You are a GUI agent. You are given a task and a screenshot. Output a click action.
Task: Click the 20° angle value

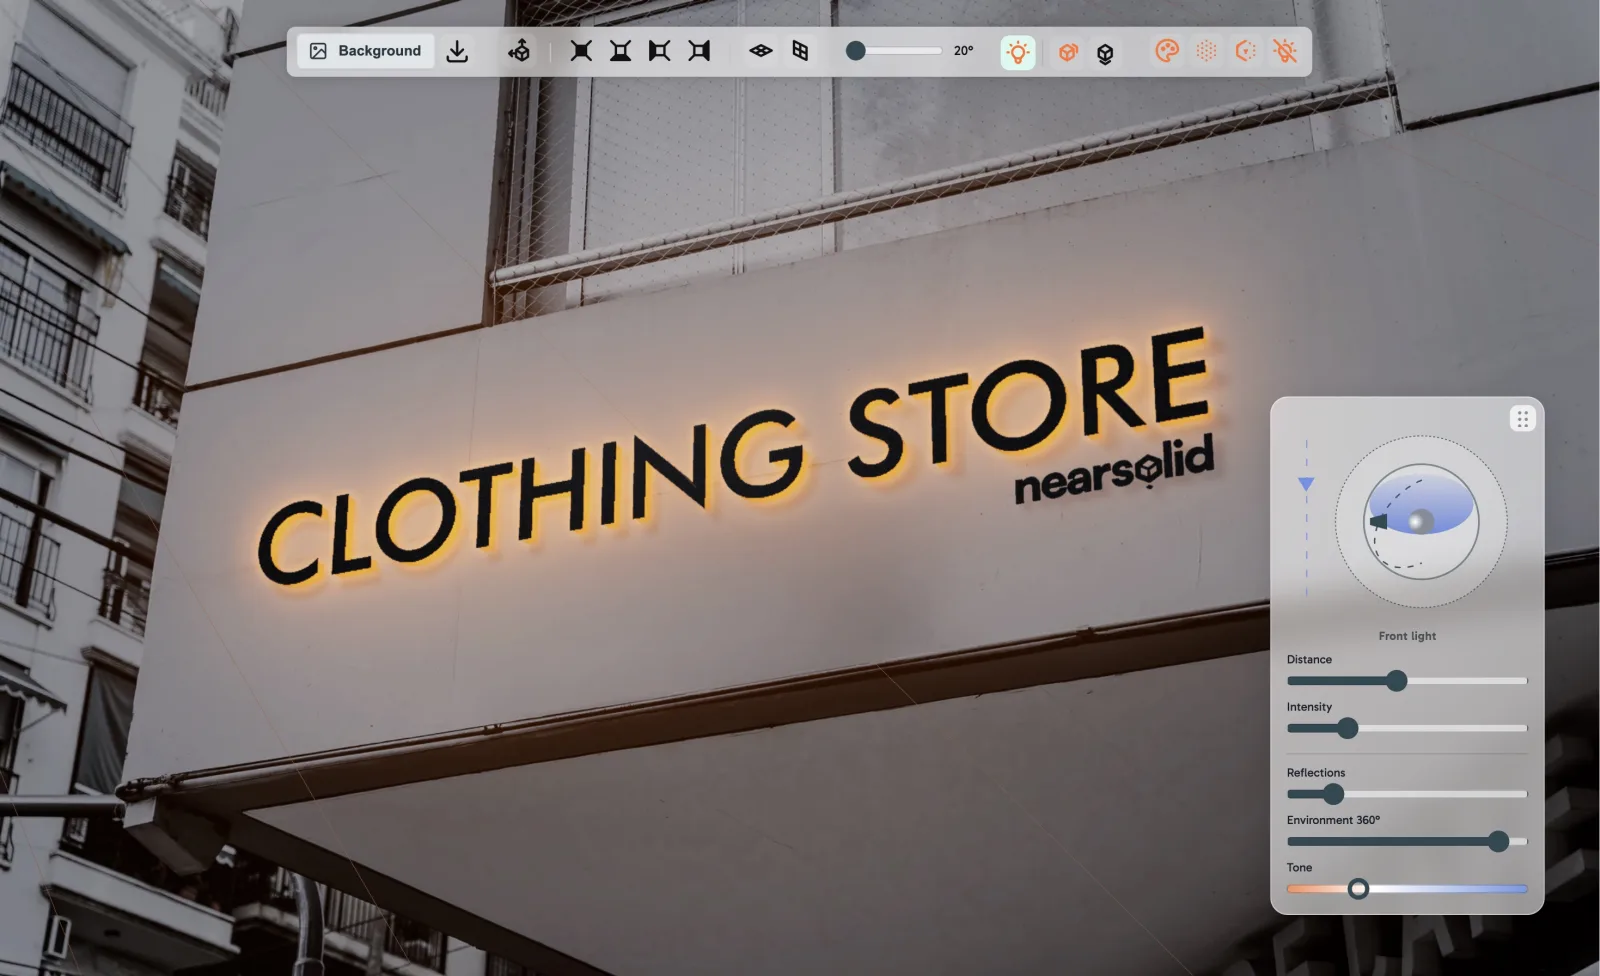pyautogui.click(x=963, y=51)
